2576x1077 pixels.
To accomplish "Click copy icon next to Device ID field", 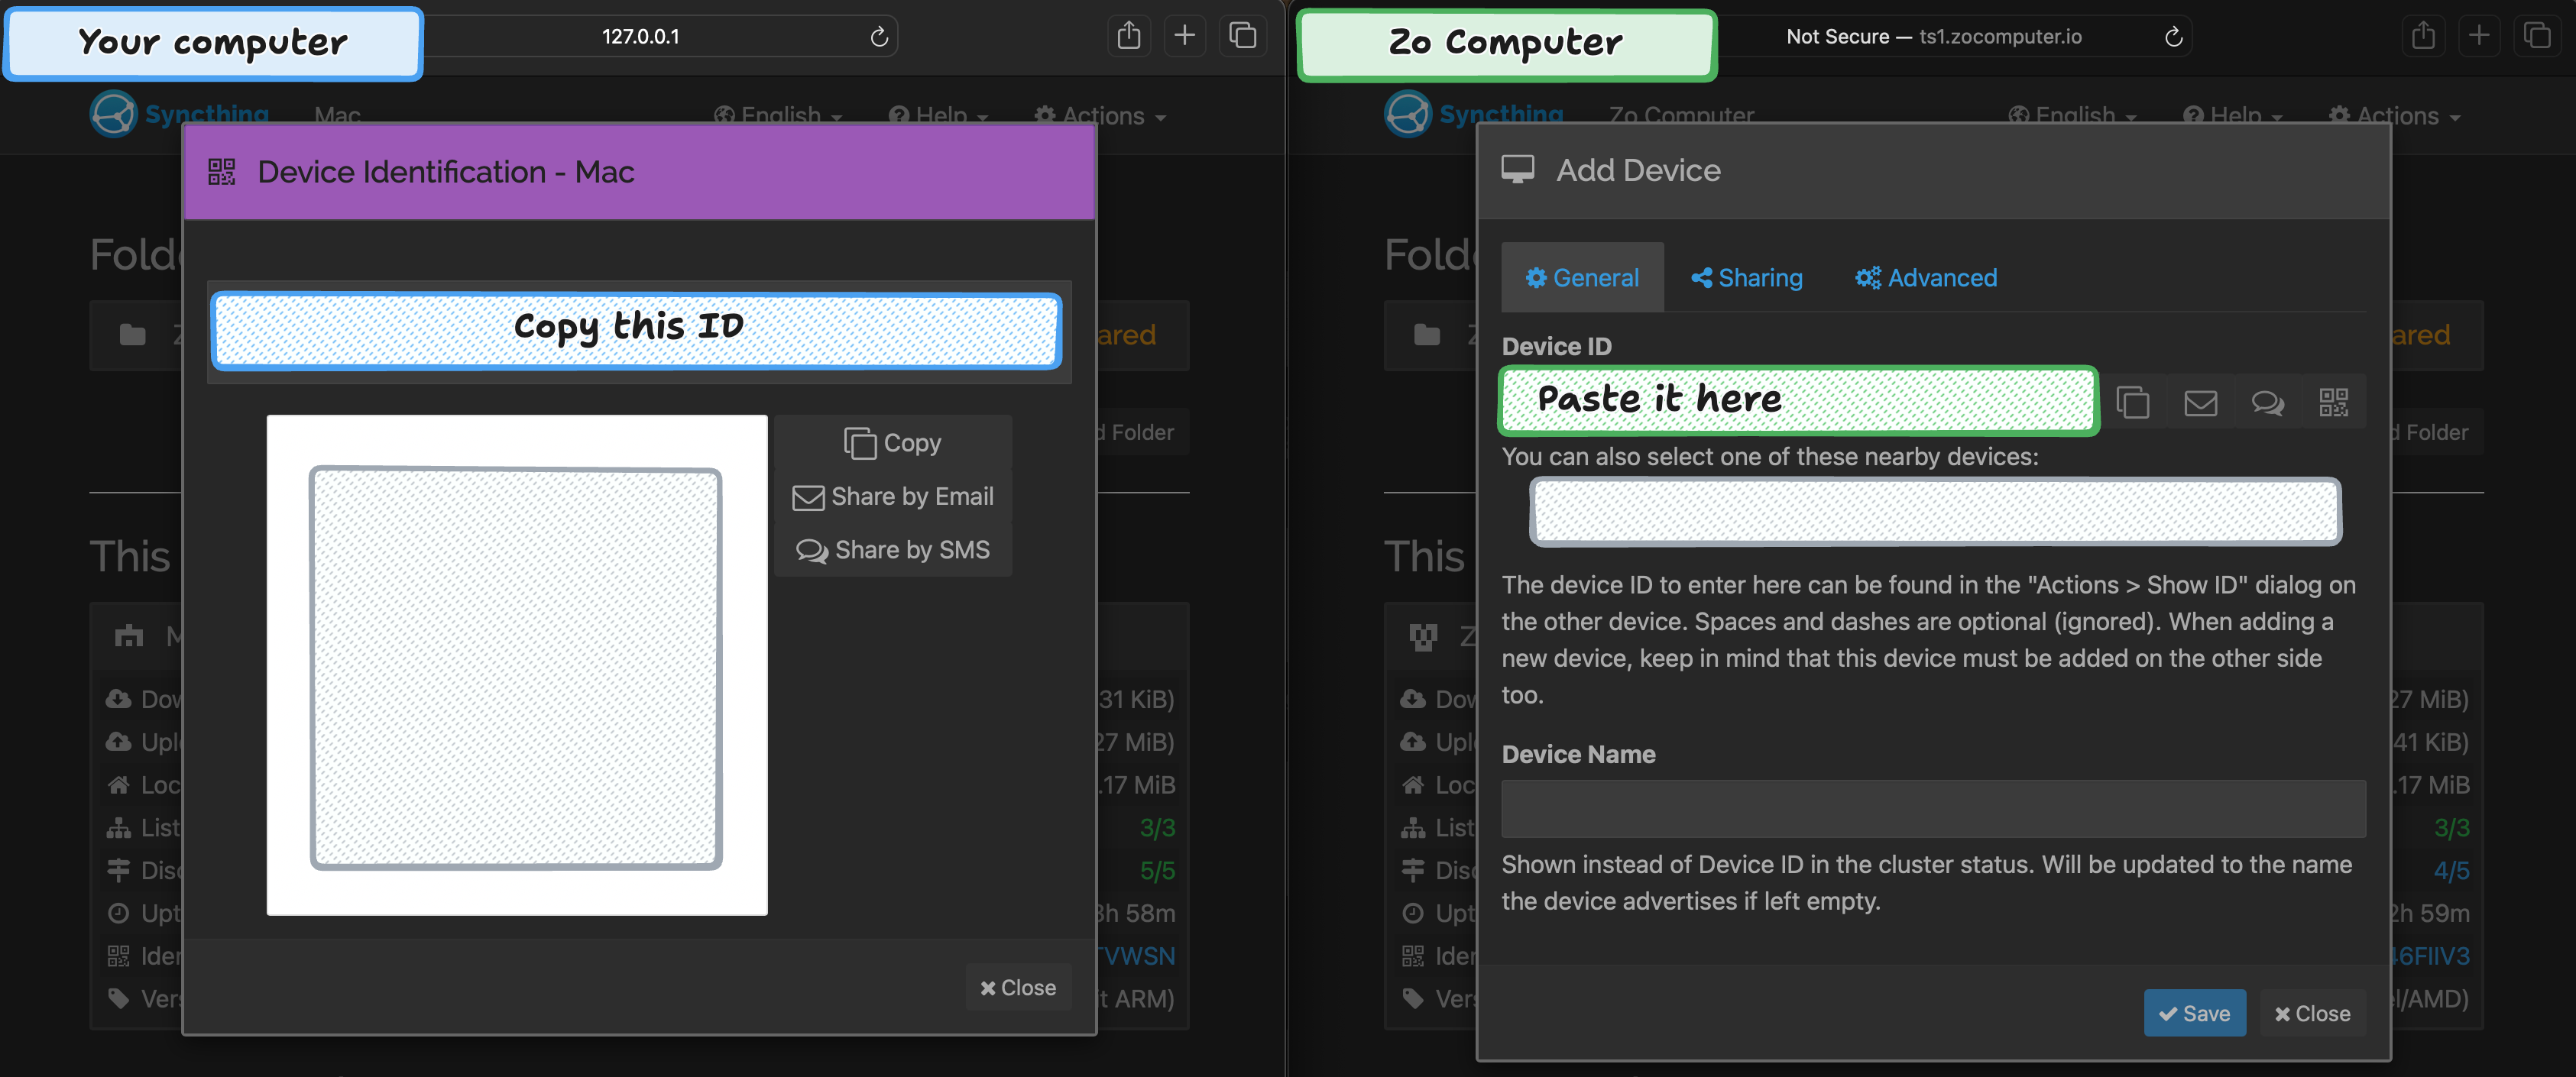I will 2132,402.
